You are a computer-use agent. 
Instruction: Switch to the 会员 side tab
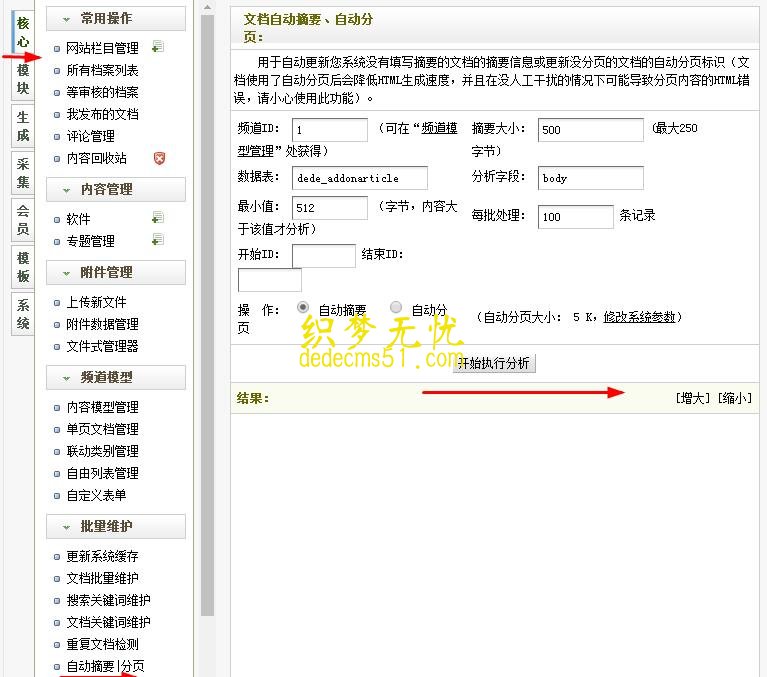[23, 220]
